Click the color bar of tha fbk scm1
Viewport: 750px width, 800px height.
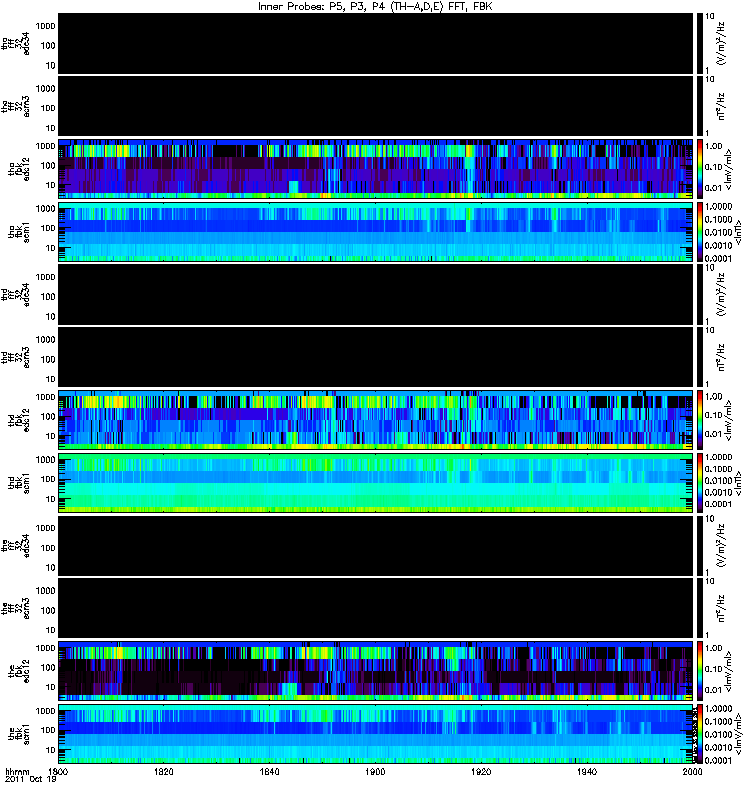pos(699,232)
